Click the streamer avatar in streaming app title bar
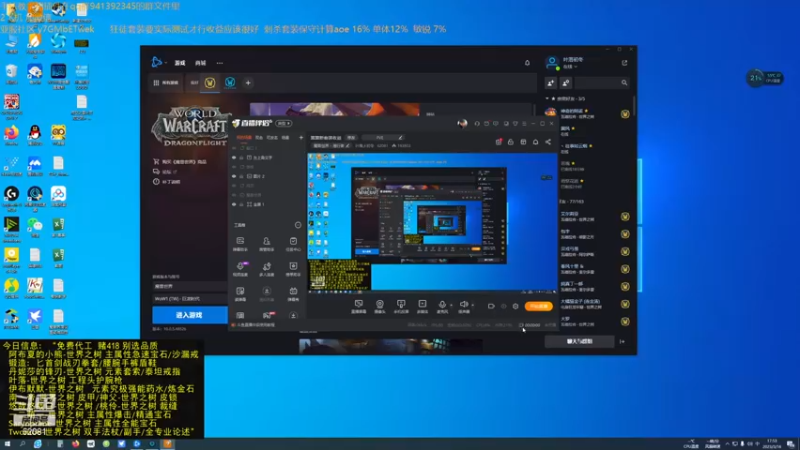 pyautogui.click(x=462, y=123)
